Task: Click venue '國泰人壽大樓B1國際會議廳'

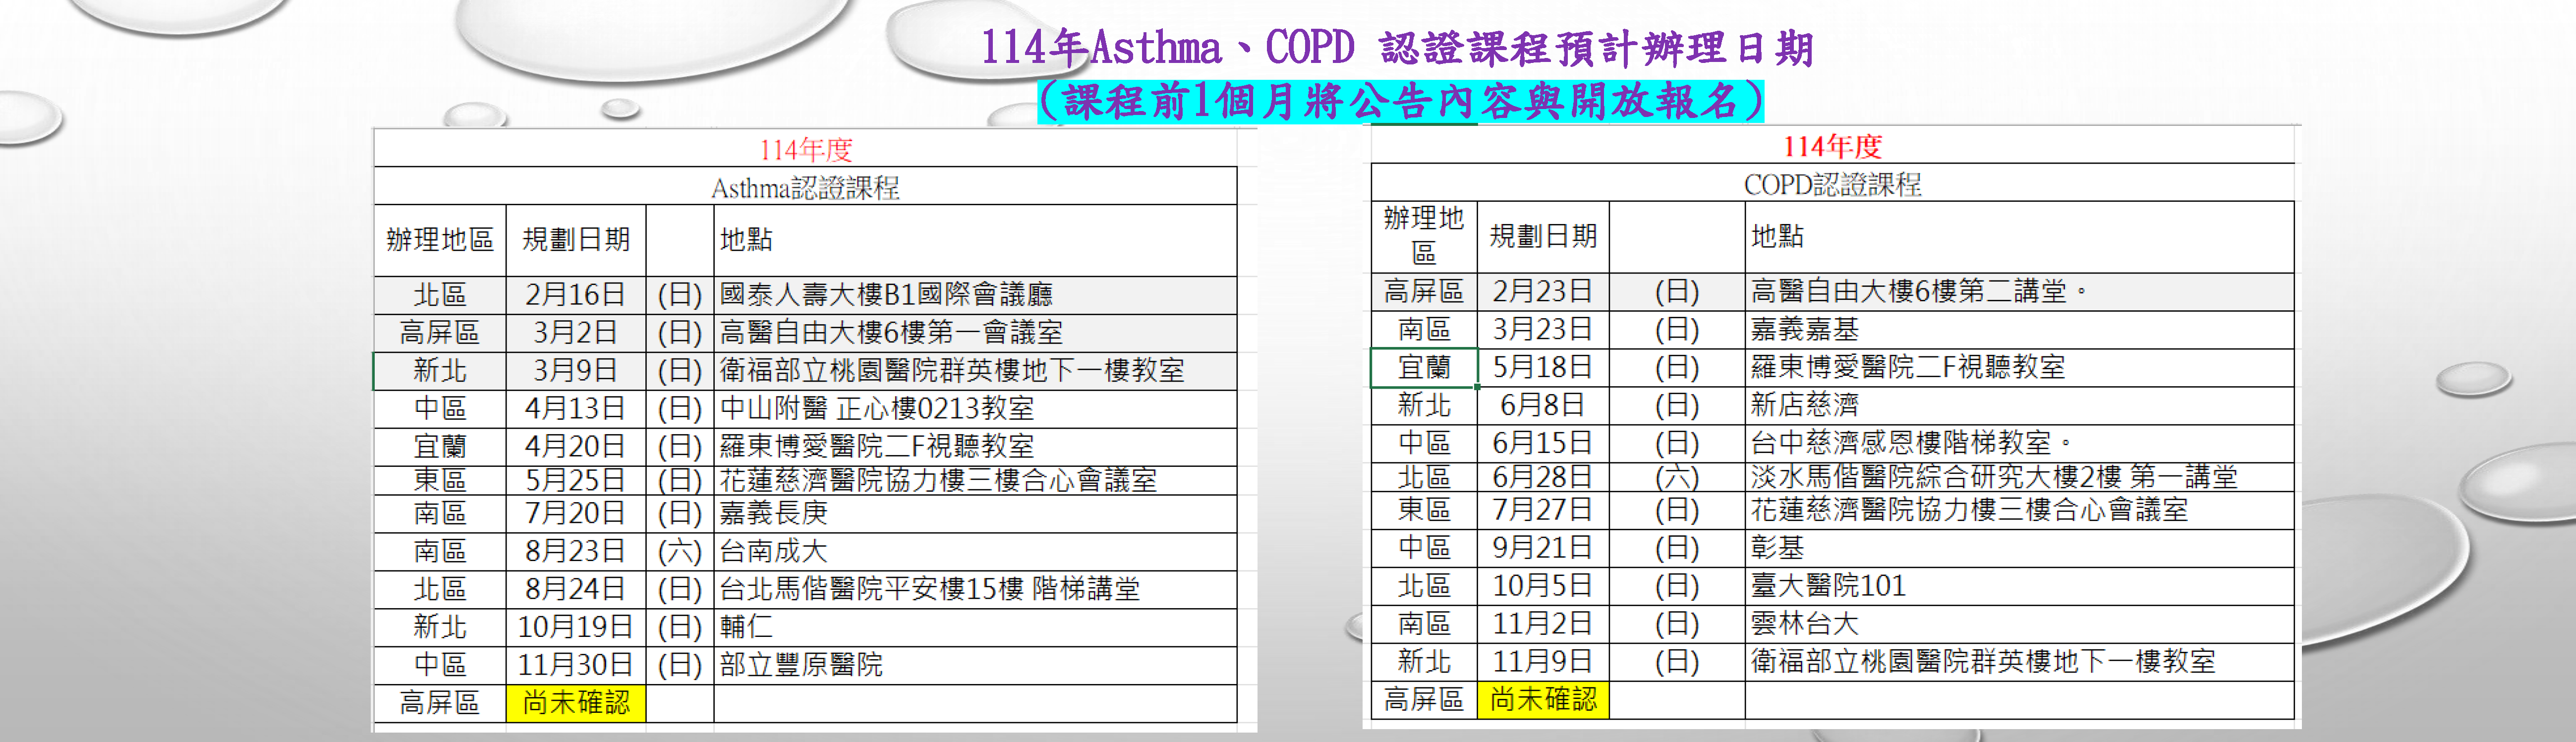Action: (886, 295)
